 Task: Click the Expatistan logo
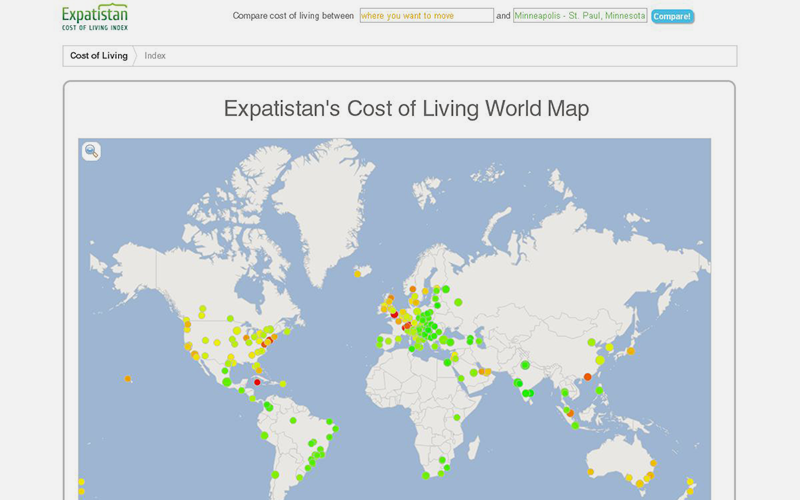(94, 16)
